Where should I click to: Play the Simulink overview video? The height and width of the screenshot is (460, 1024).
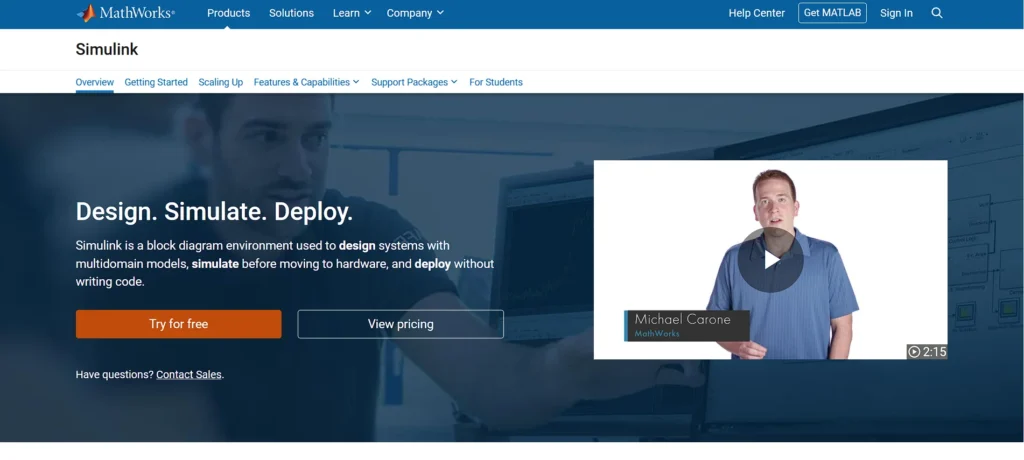point(770,260)
